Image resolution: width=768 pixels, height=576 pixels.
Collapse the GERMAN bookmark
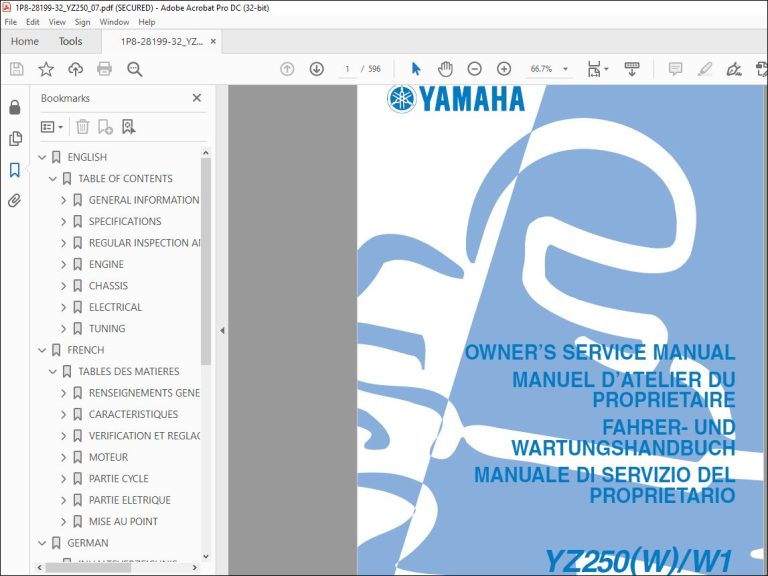[x=42, y=543]
